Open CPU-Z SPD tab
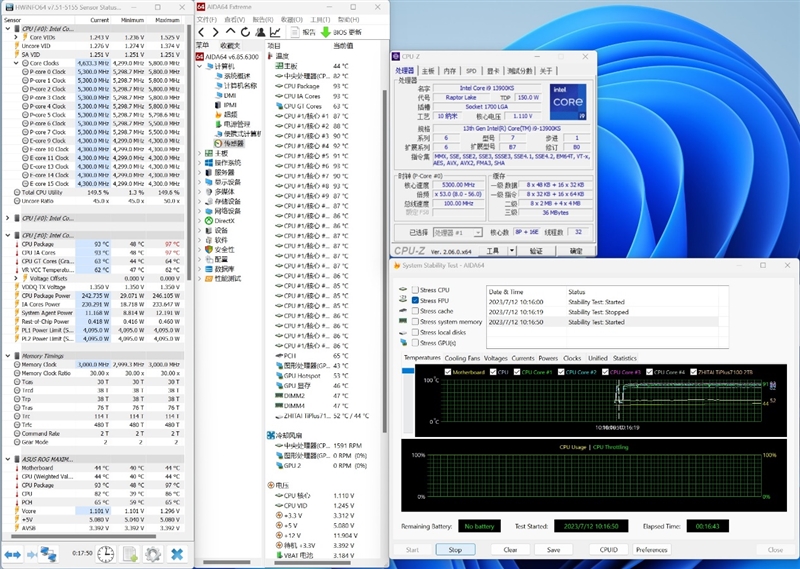This screenshot has width=800, height=569. point(471,71)
